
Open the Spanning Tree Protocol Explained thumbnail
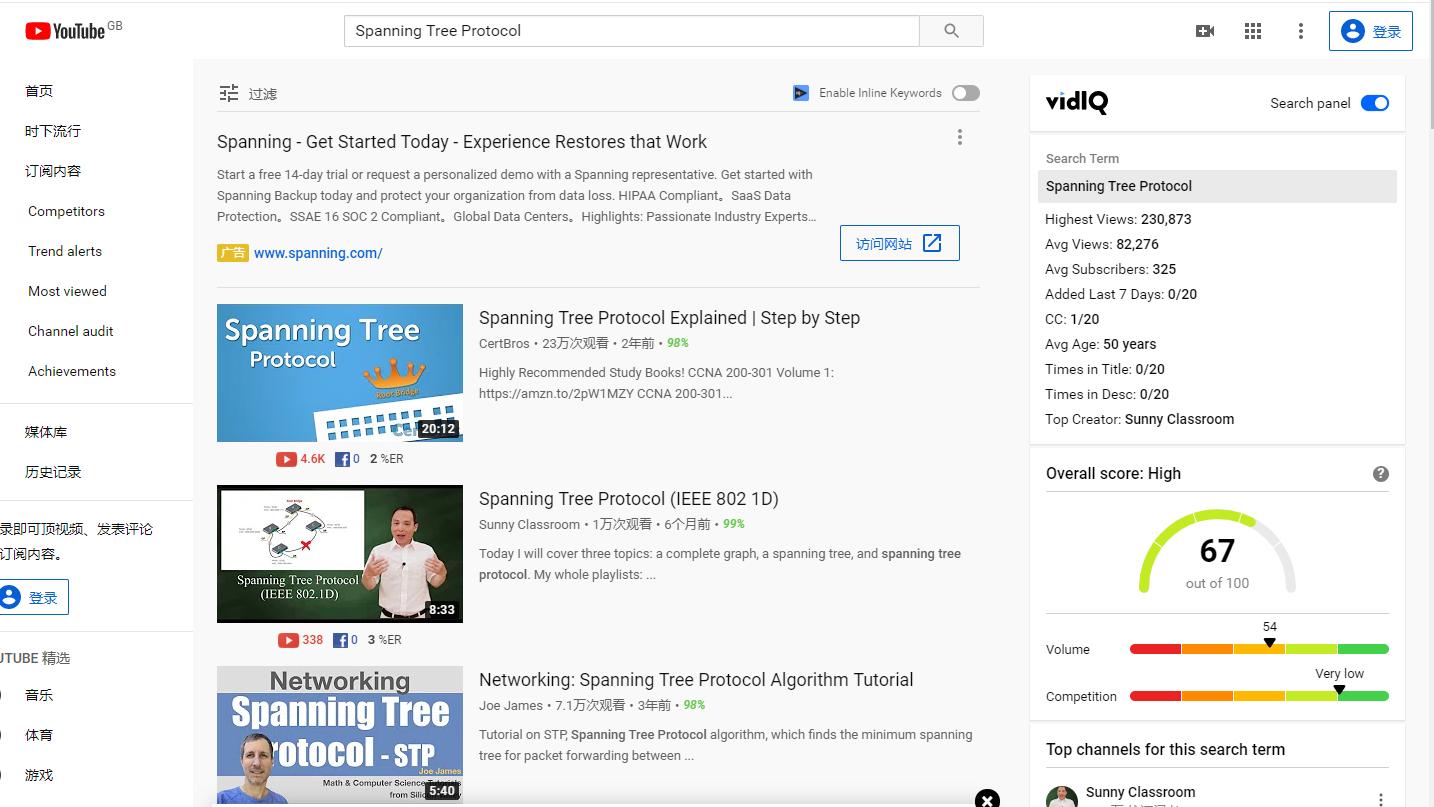point(340,373)
